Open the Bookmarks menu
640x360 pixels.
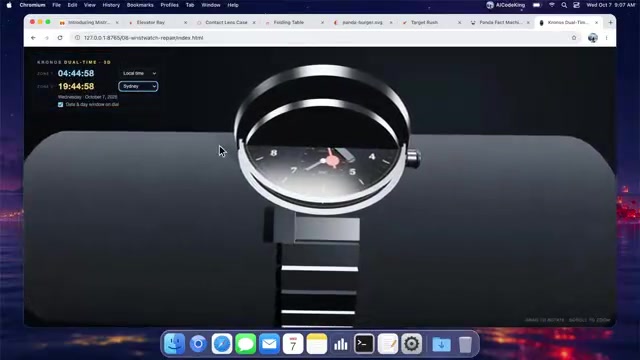[x=140, y=5]
